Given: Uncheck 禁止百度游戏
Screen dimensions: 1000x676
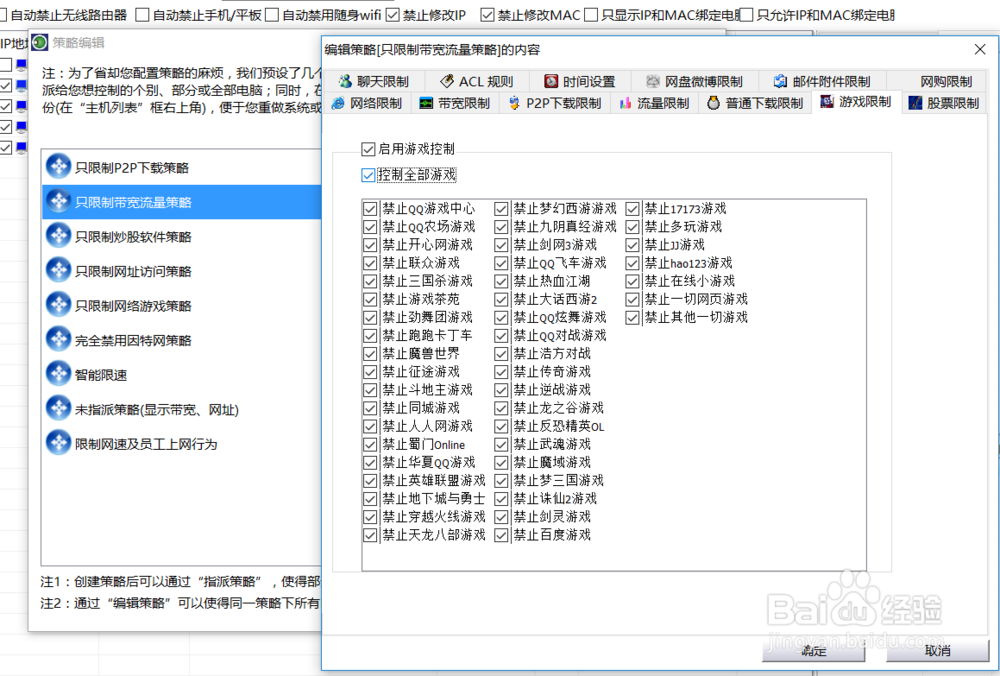Looking at the screenshot, I should click(x=501, y=534).
